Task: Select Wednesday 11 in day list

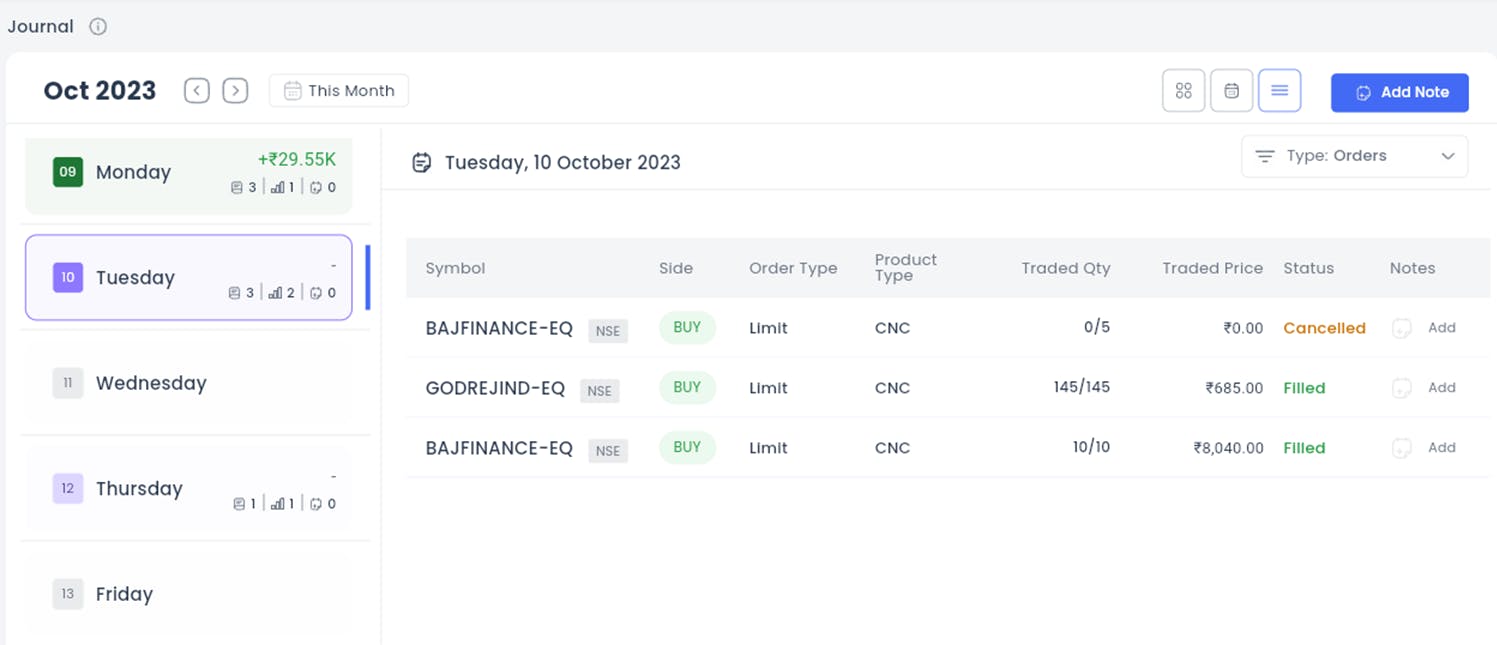Action: (x=189, y=383)
